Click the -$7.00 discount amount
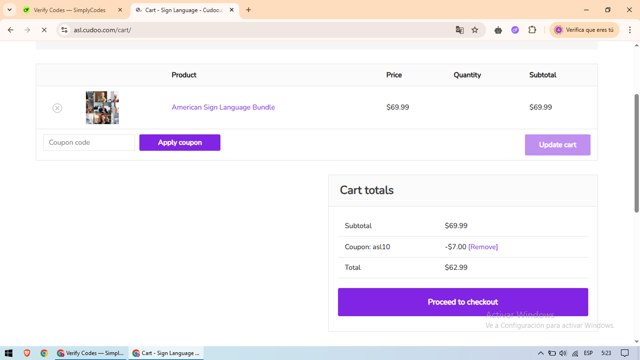Screen dimensions: 640x360 (x=456, y=247)
